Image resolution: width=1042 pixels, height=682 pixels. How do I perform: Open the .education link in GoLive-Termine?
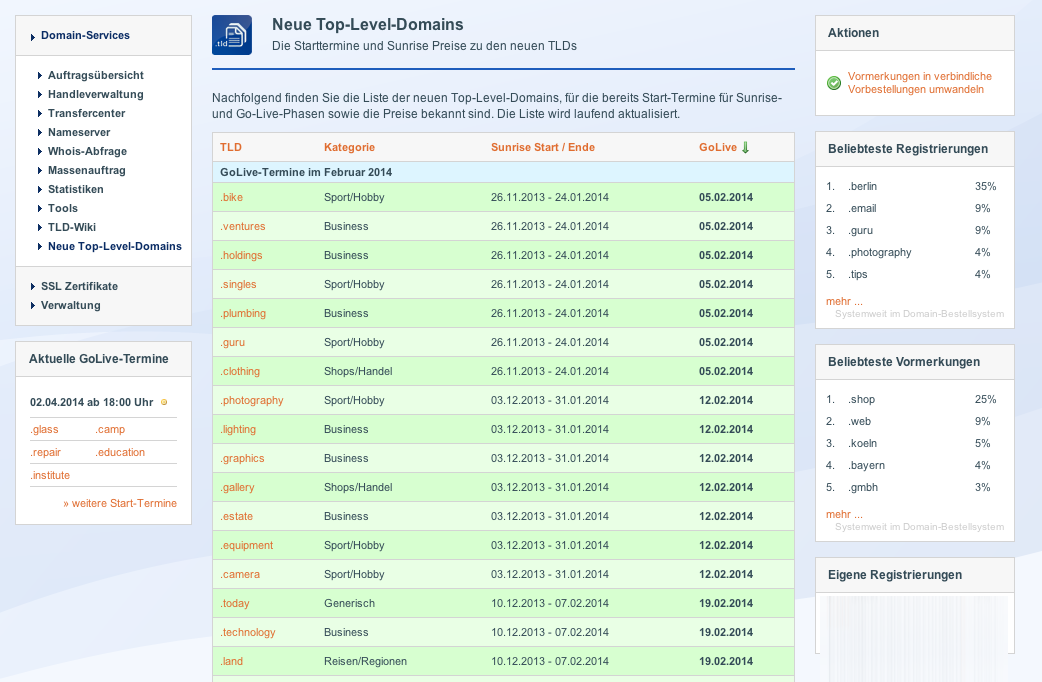pyautogui.click(x=120, y=453)
